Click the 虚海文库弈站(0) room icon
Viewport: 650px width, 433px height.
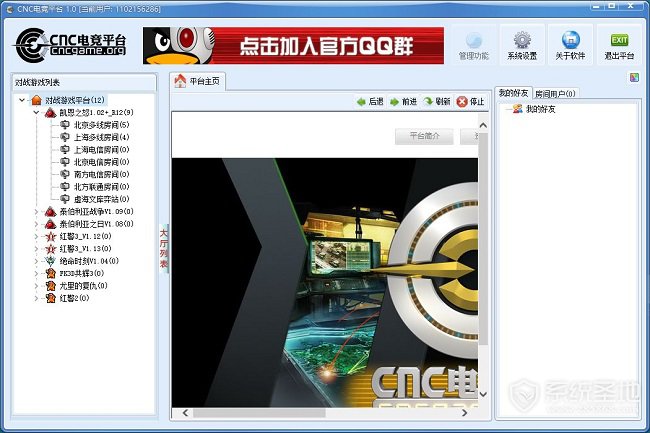click(65, 199)
